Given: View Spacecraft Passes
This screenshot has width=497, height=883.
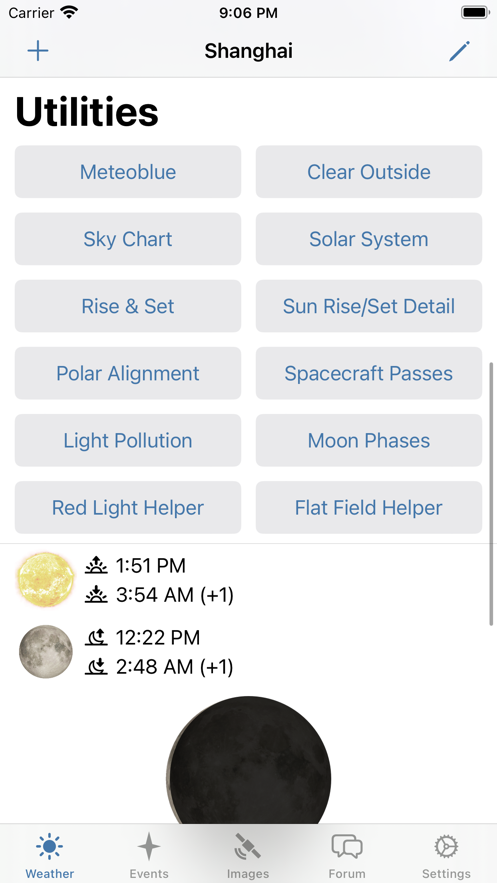Looking at the screenshot, I should (369, 373).
